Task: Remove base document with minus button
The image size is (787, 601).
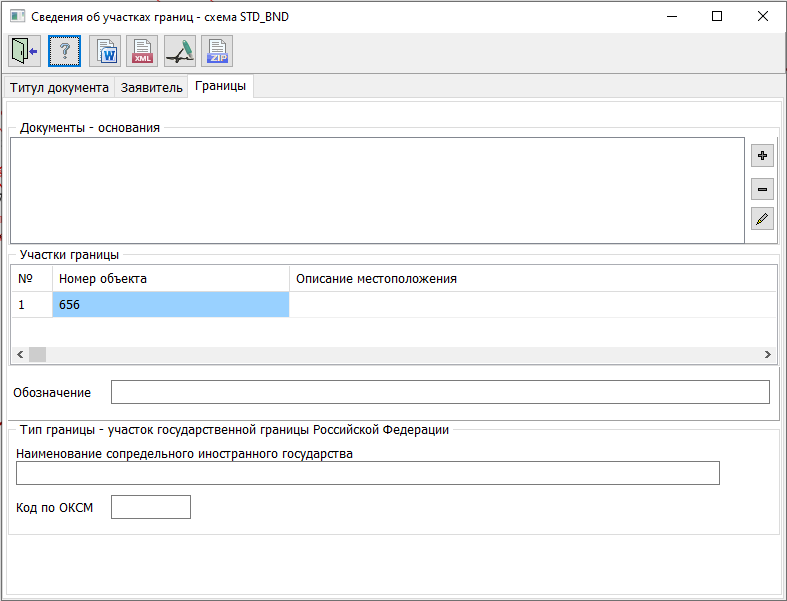Action: (762, 188)
